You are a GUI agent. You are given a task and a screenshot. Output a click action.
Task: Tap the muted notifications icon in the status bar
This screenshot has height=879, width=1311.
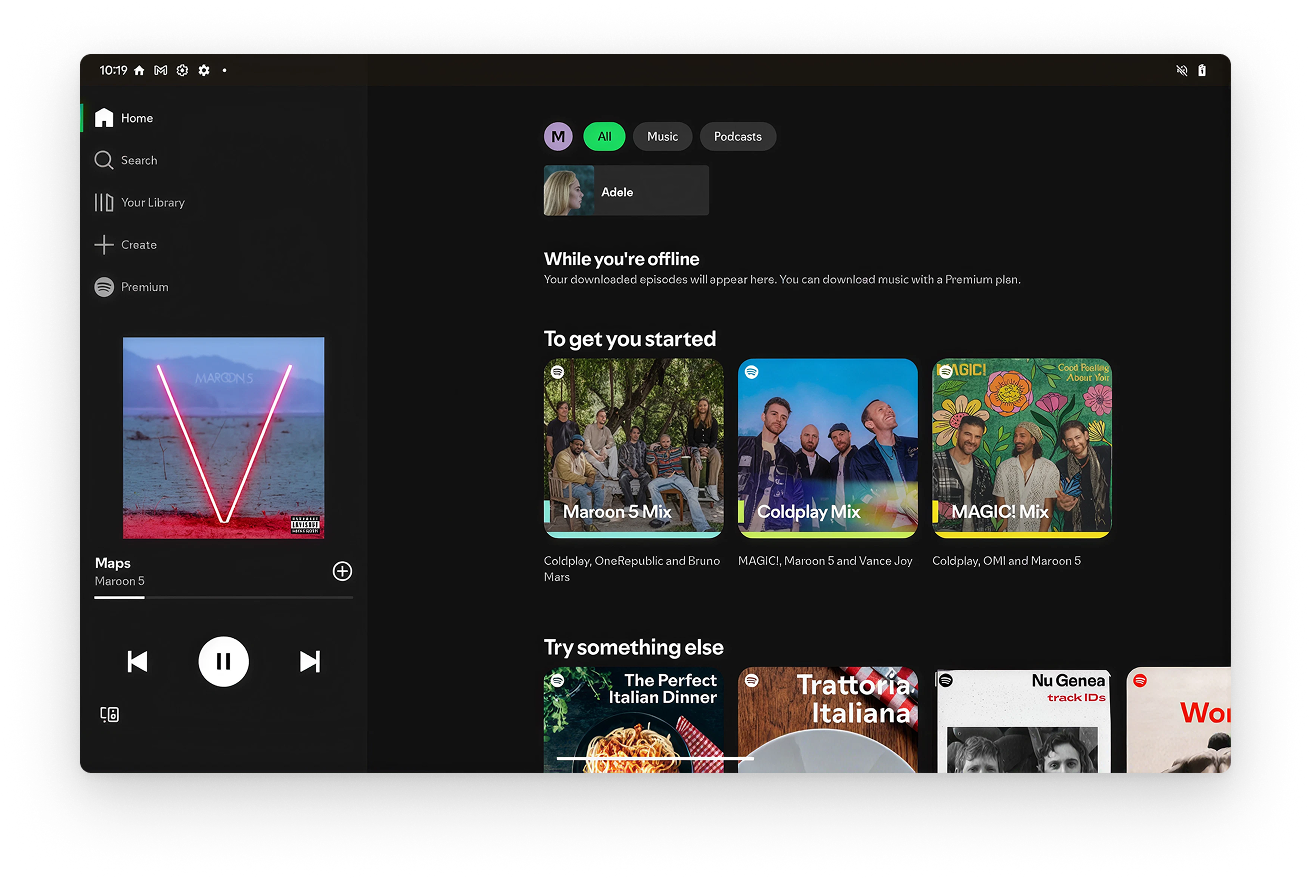[1182, 71]
